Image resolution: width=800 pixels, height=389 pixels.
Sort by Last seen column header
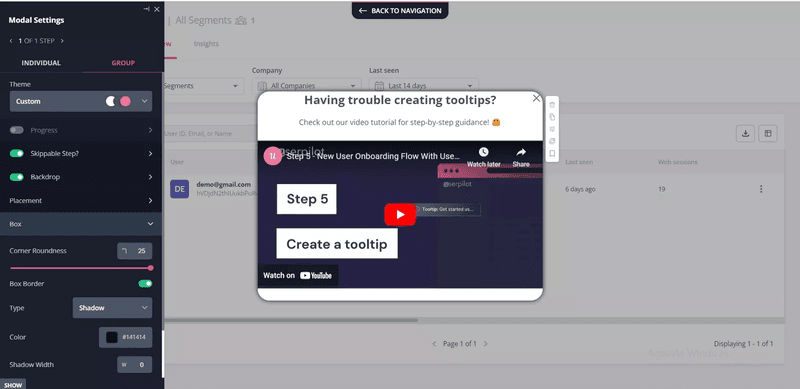(x=579, y=162)
